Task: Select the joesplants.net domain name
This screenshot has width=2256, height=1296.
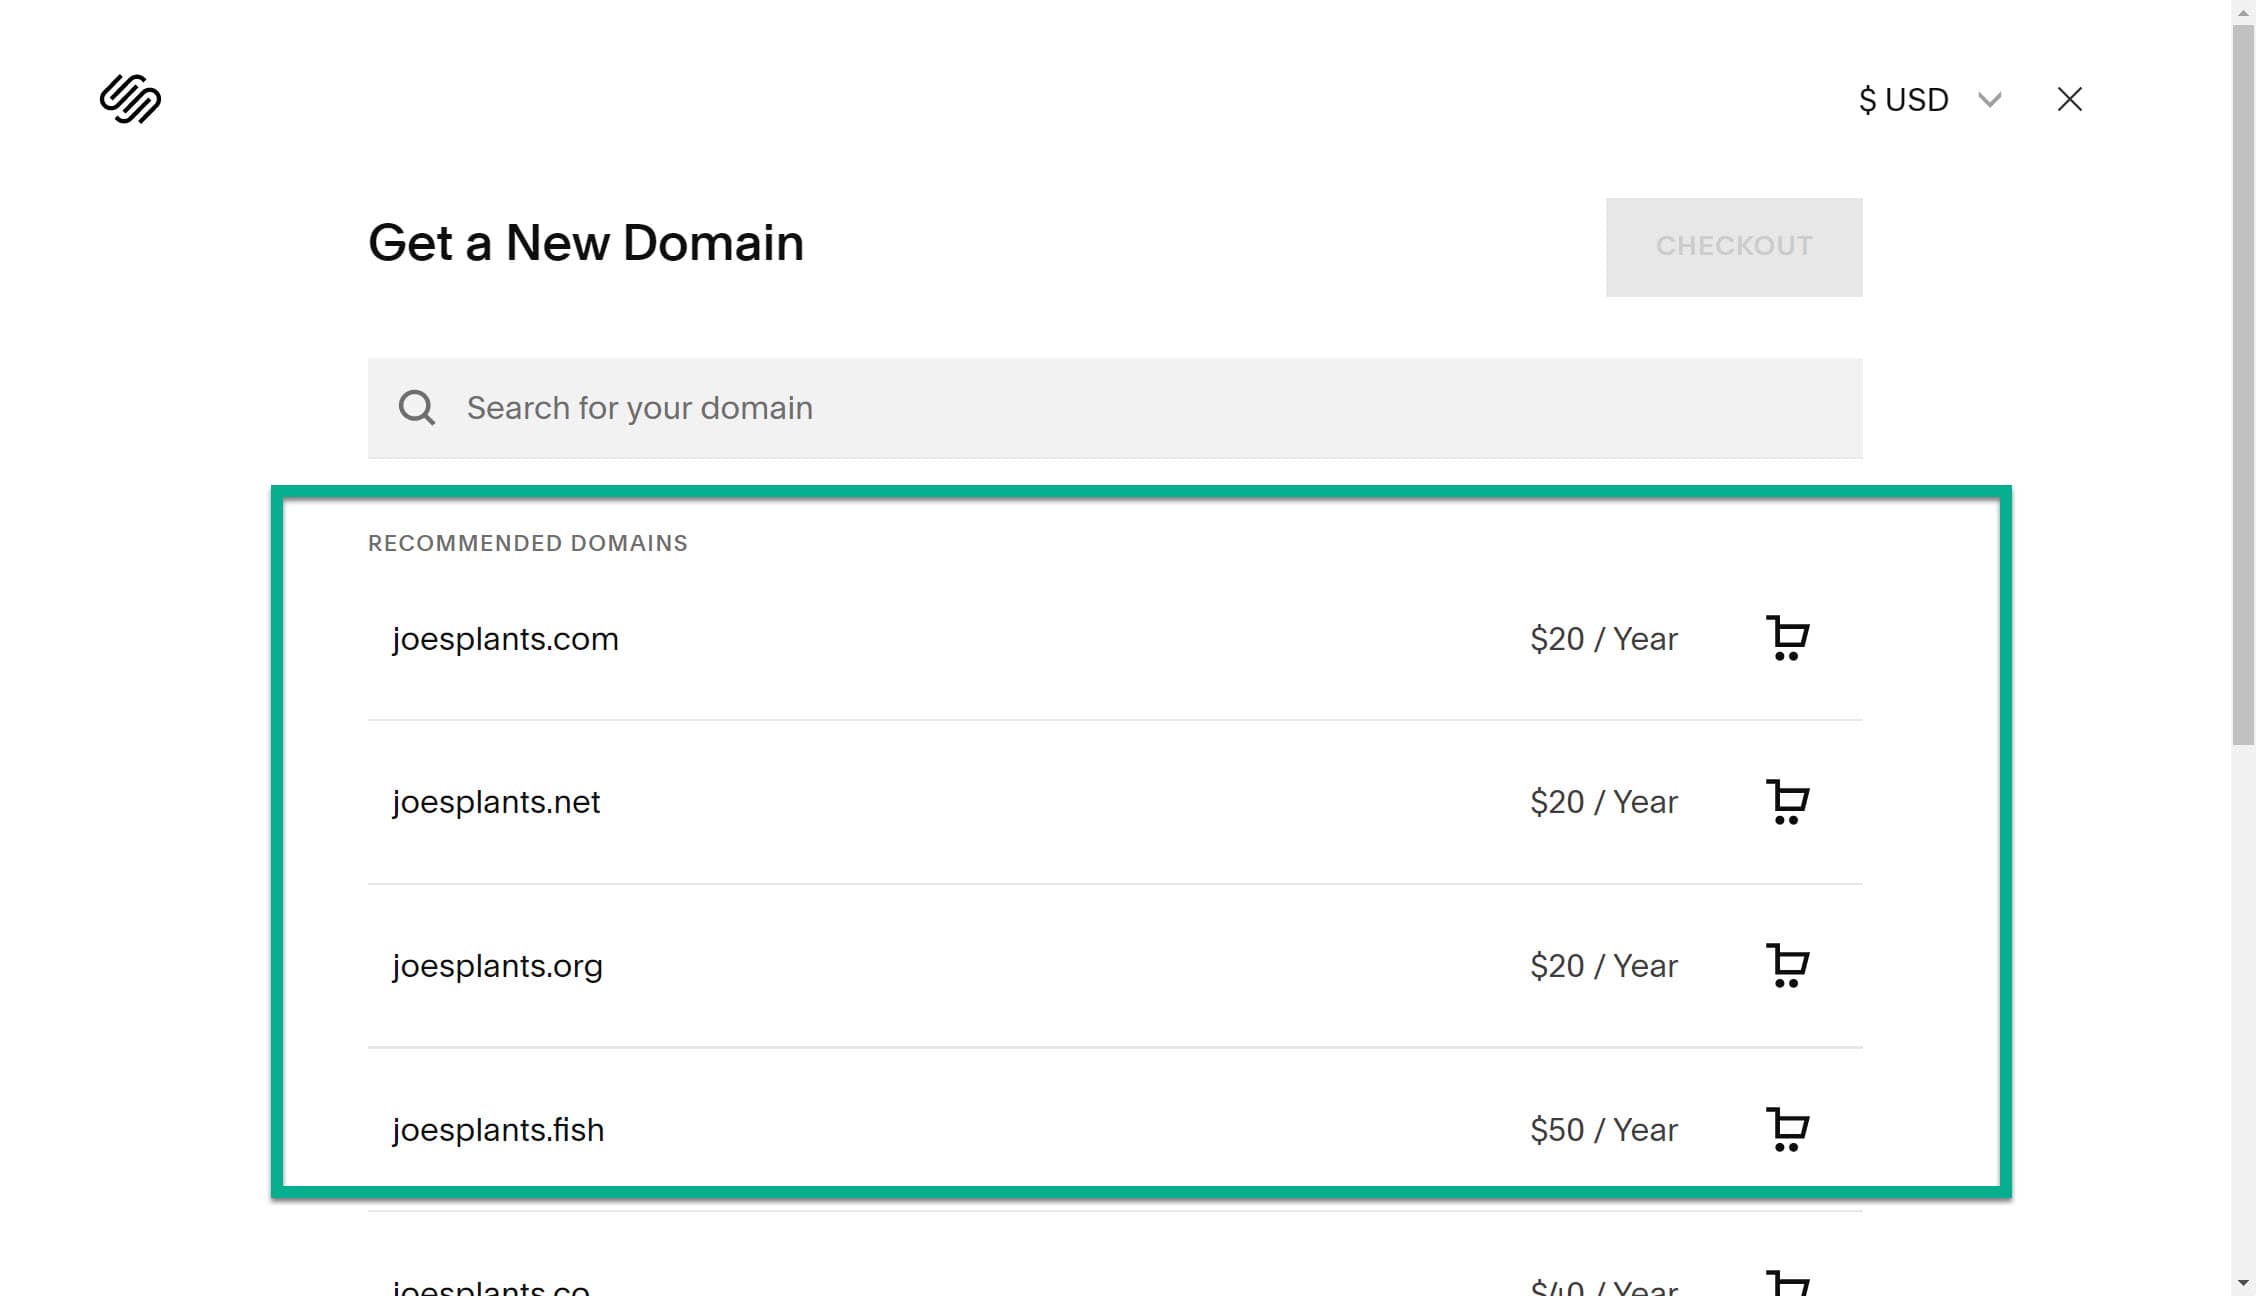Action: coord(496,802)
